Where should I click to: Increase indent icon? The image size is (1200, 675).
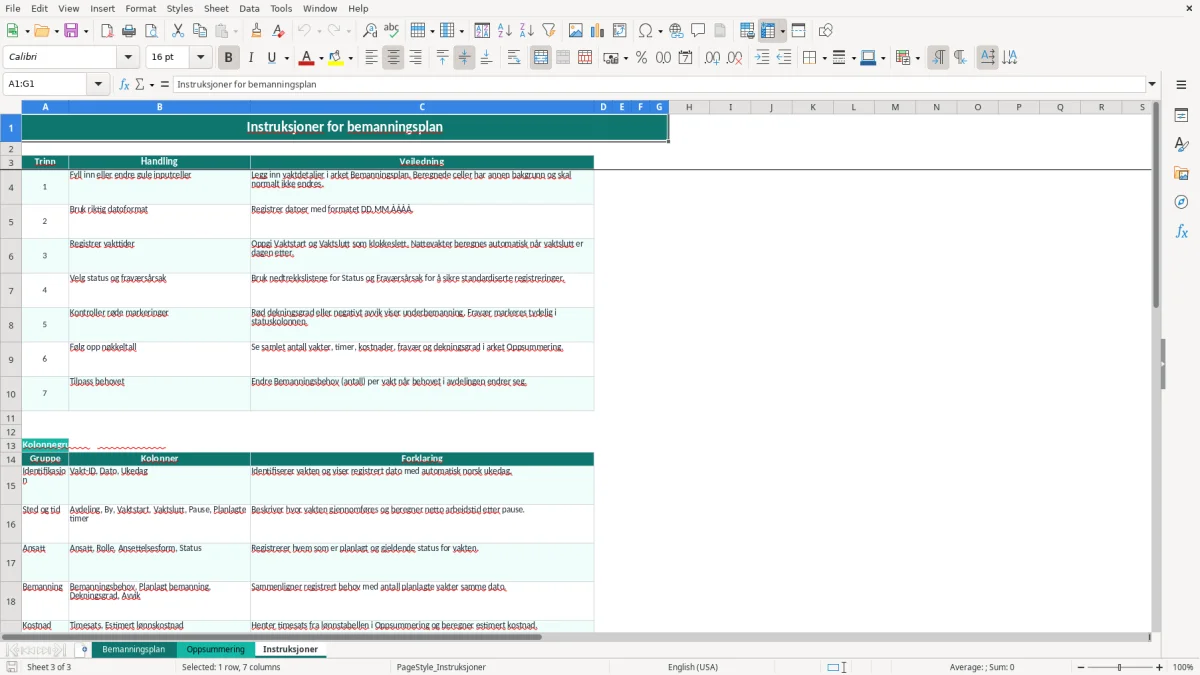[x=762, y=58]
